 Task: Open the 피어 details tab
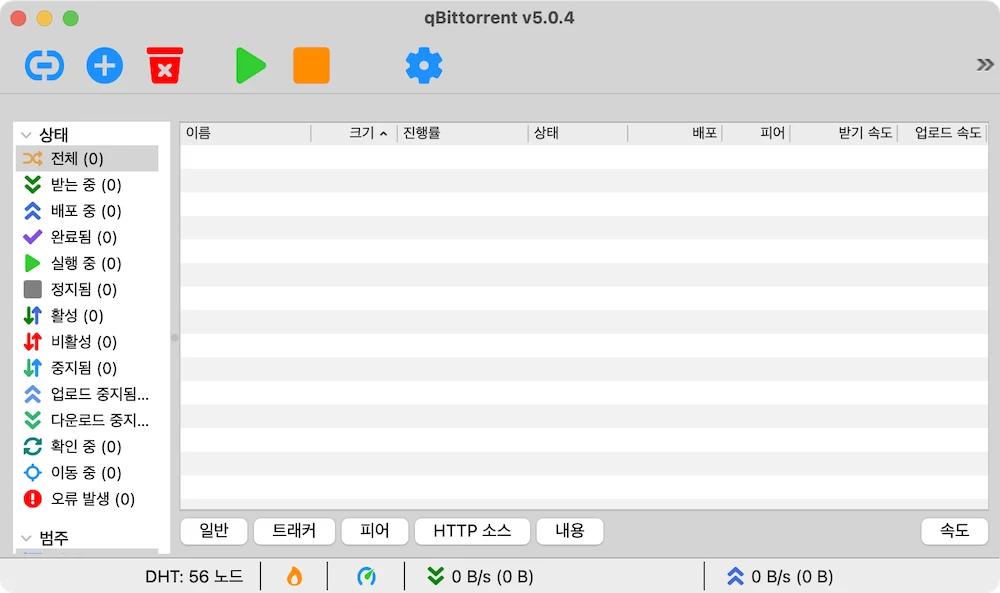coord(374,531)
